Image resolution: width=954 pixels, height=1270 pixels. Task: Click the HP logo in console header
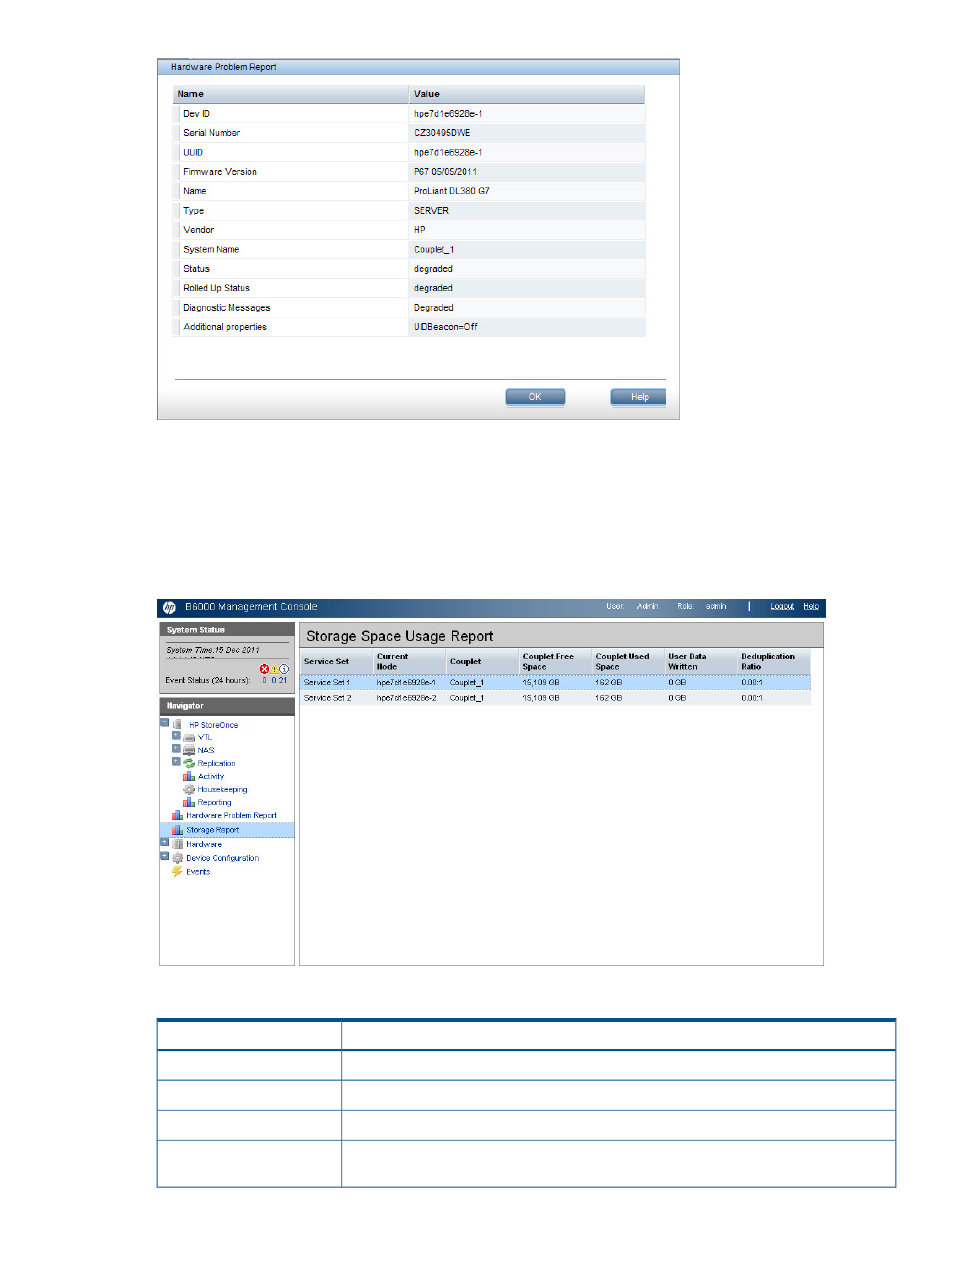(x=169, y=607)
